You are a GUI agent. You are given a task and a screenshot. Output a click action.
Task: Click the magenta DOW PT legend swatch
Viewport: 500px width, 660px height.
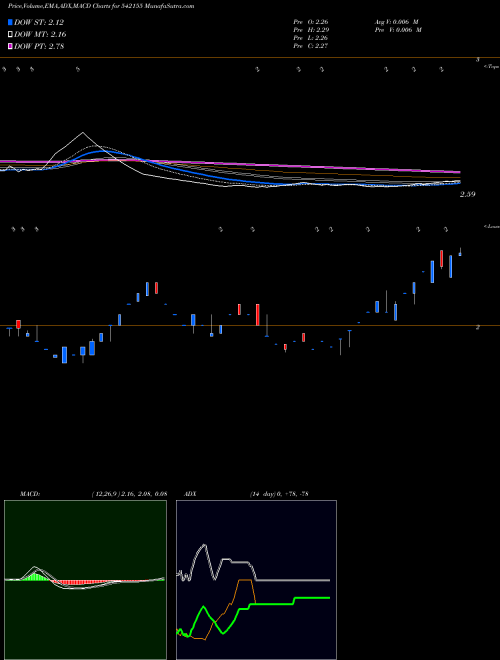click(x=10, y=46)
